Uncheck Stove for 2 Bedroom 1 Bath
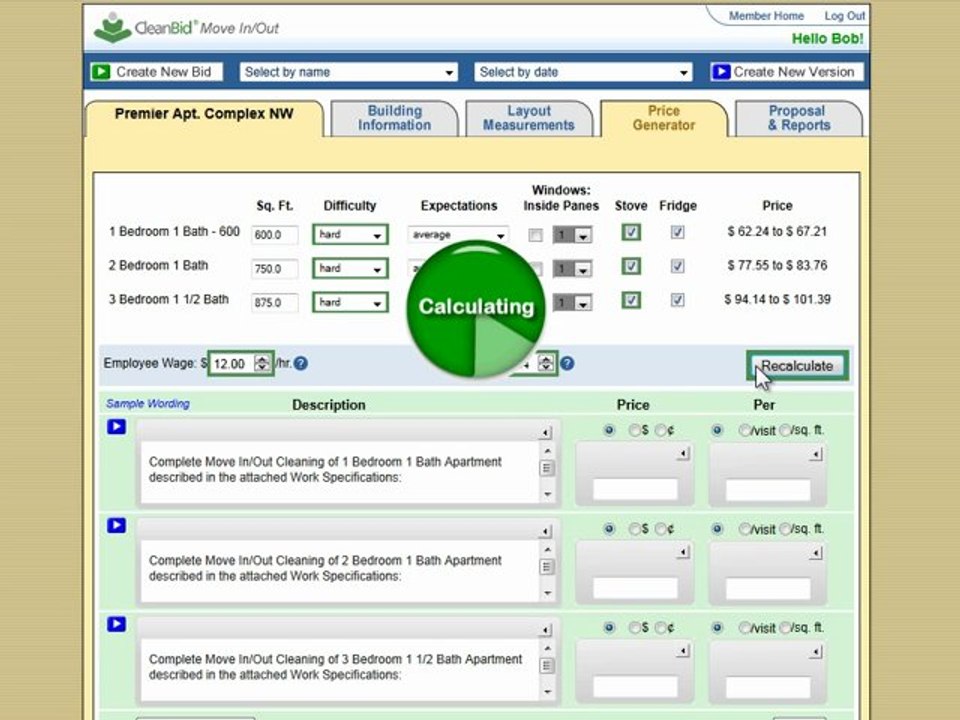 (x=631, y=266)
